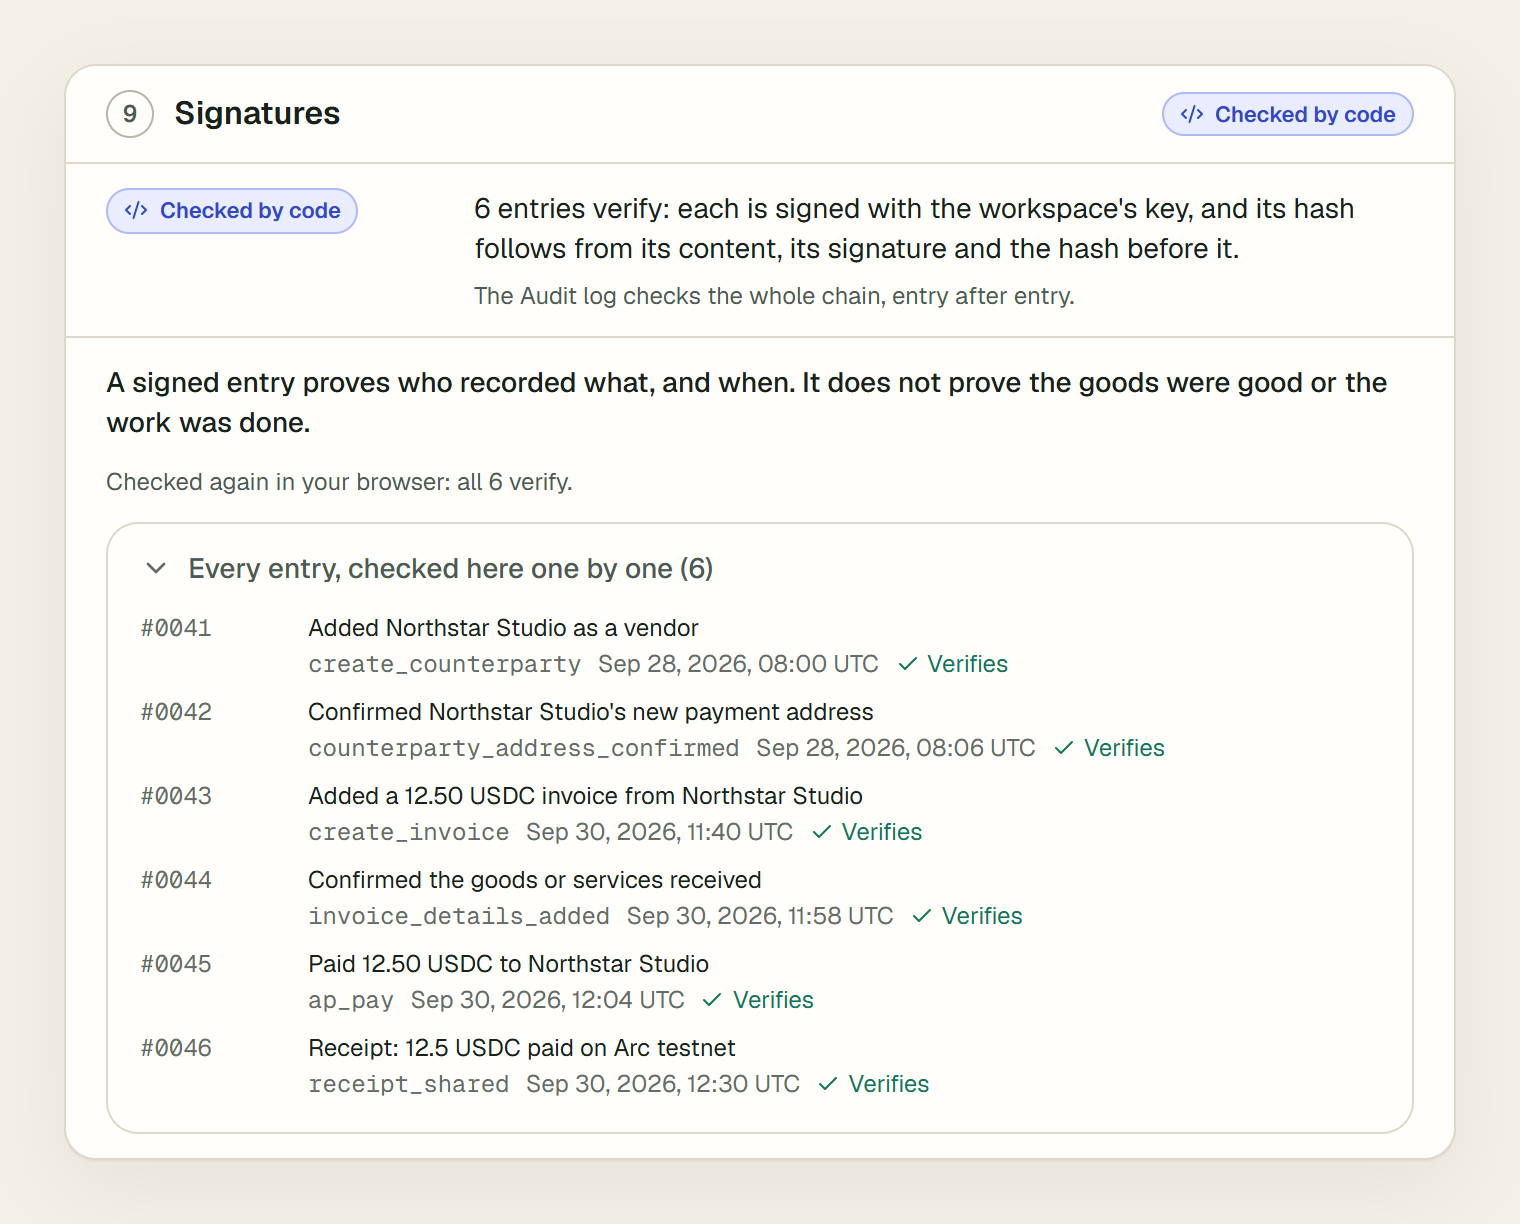Click 'Receipt: 12.5 USDC paid on Arc testnet'

point(522,1048)
